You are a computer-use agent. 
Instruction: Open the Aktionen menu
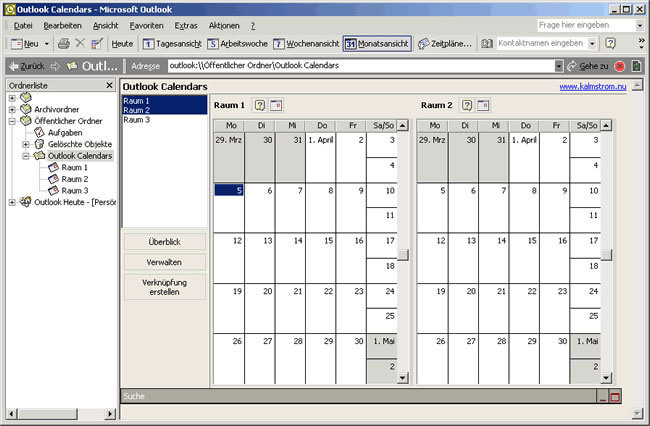click(223, 24)
